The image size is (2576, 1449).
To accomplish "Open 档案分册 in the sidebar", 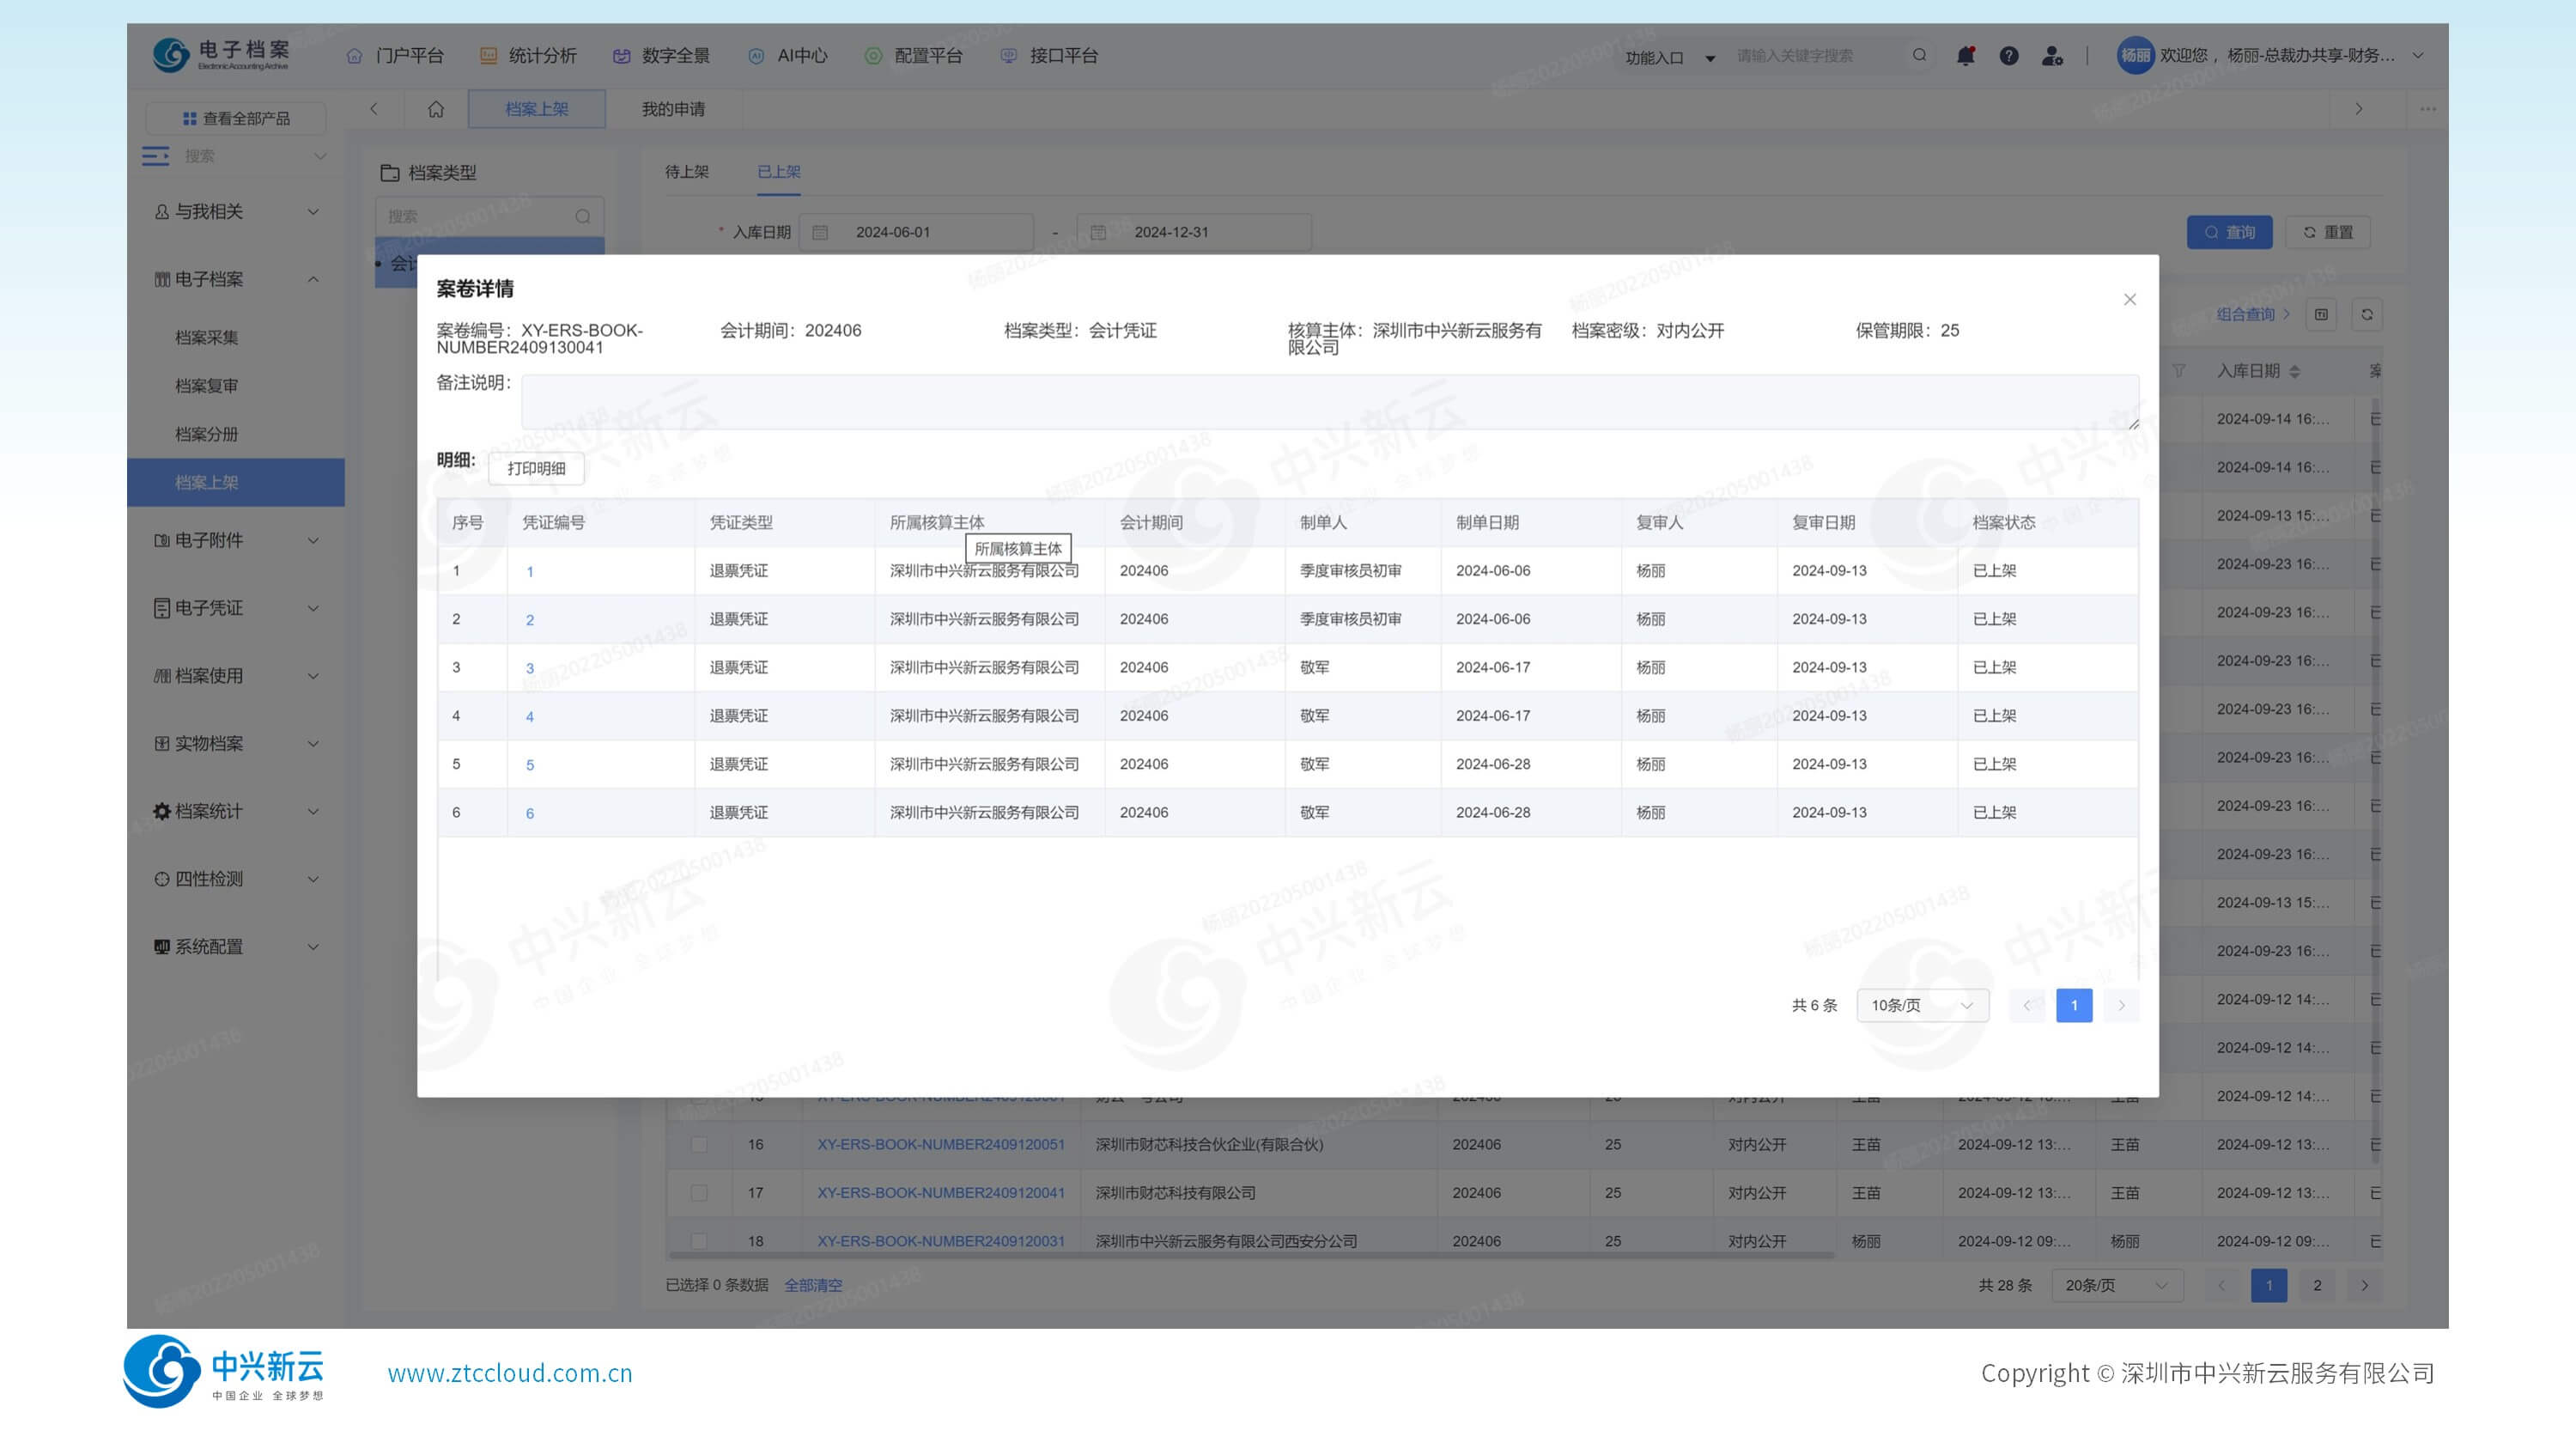I will (x=207, y=434).
